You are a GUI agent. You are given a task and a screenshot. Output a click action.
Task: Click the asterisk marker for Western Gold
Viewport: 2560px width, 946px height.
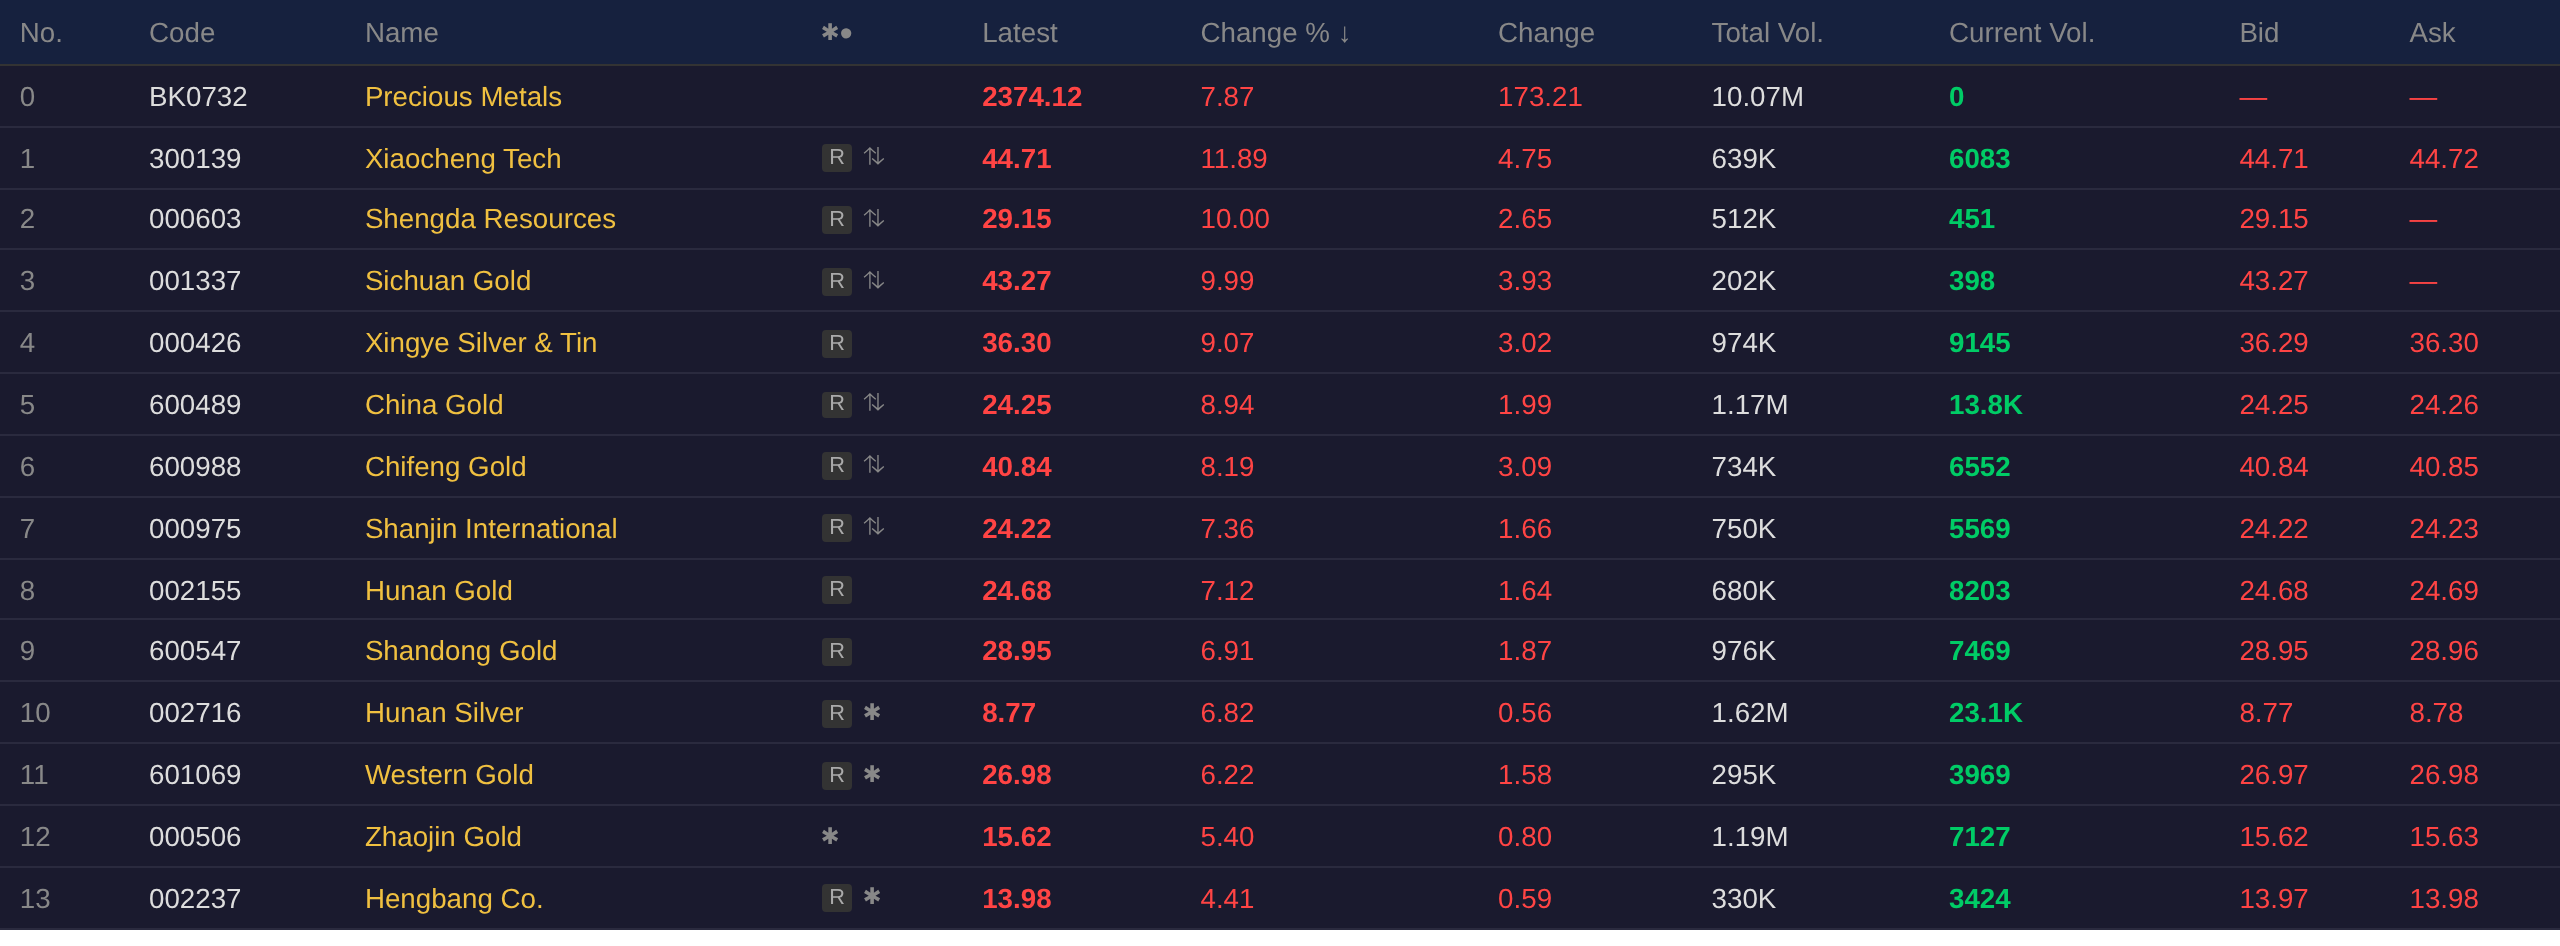872,774
